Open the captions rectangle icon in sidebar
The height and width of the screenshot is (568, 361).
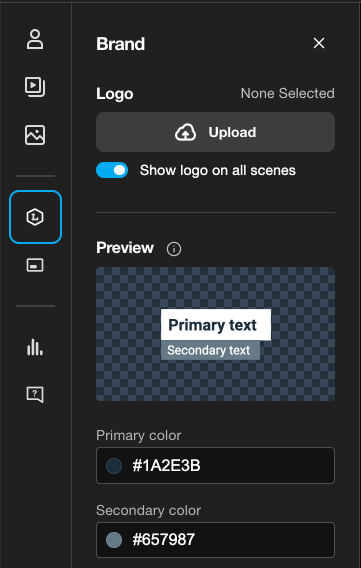click(35, 265)
